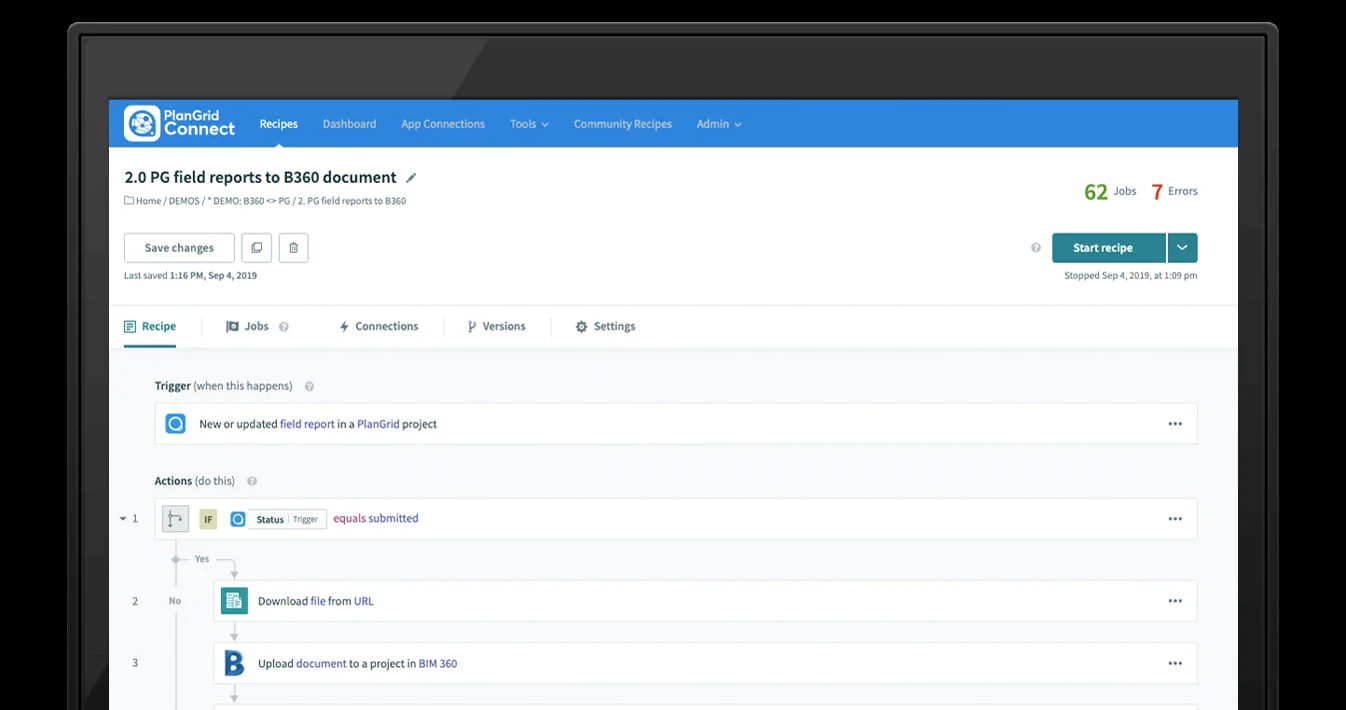Open Recipes in top navigation
This screenshot has width=1346, height=710.
(x=279, y=124)
